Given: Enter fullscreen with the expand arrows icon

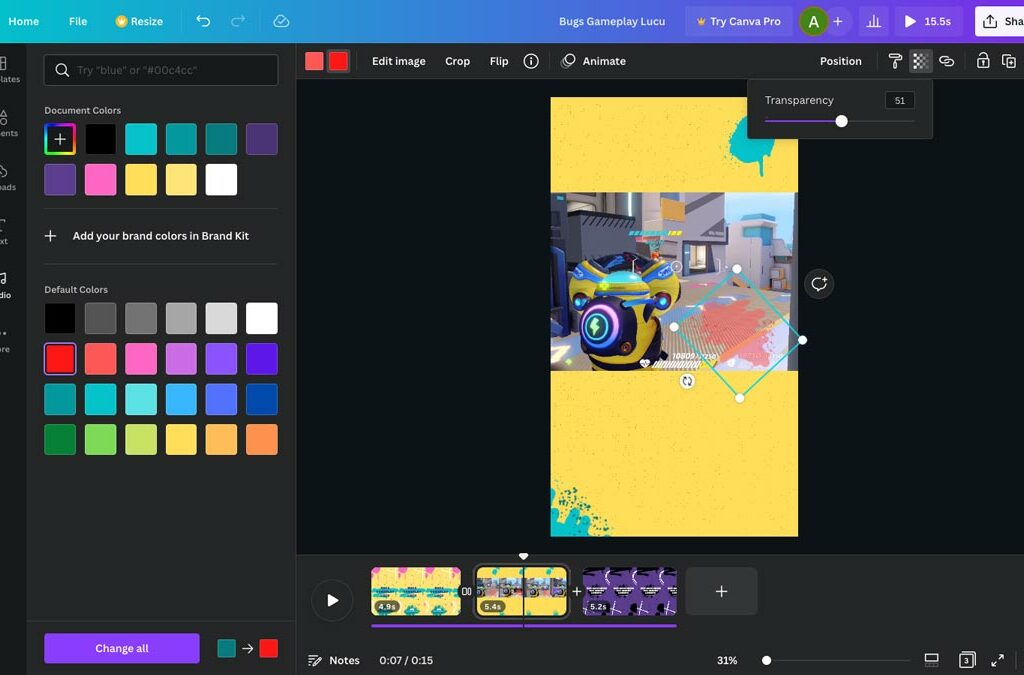Looking at the screenshot, I should (997, 660).
